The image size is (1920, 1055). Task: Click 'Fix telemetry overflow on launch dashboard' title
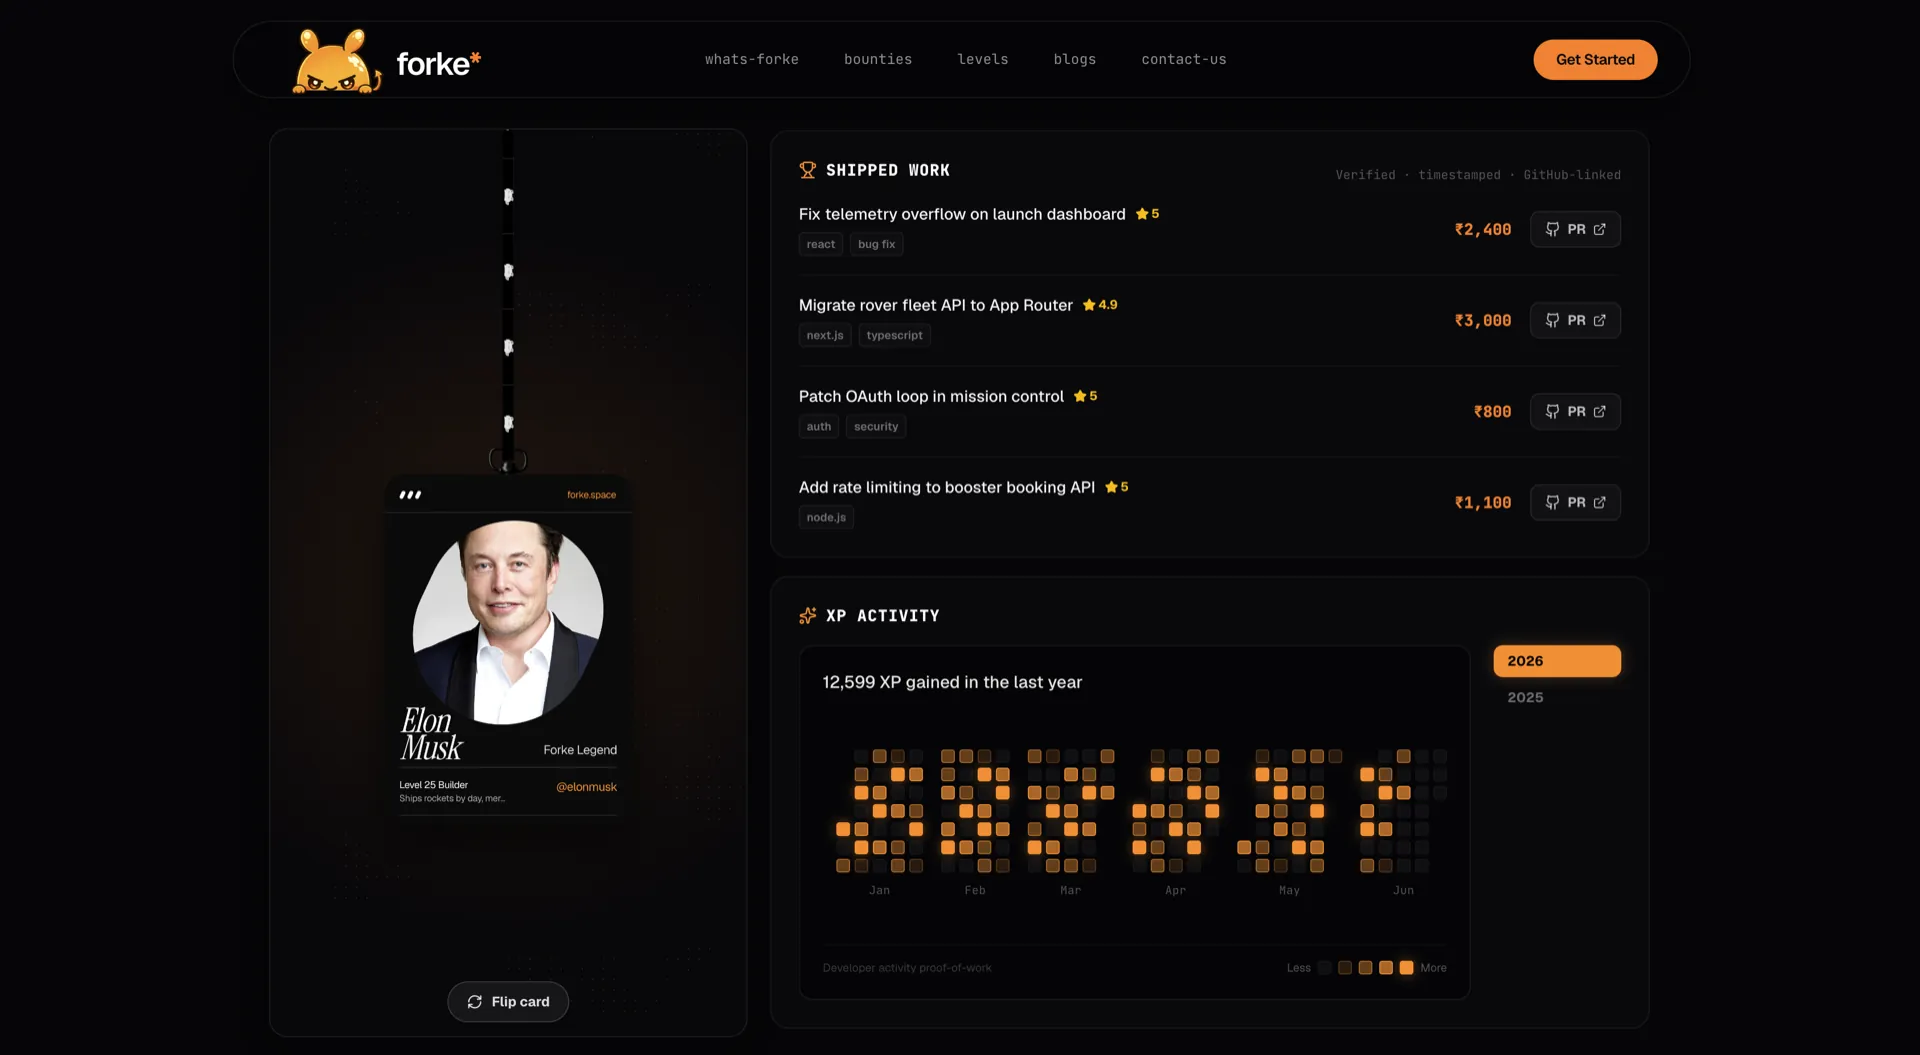(x=962, y=214)
